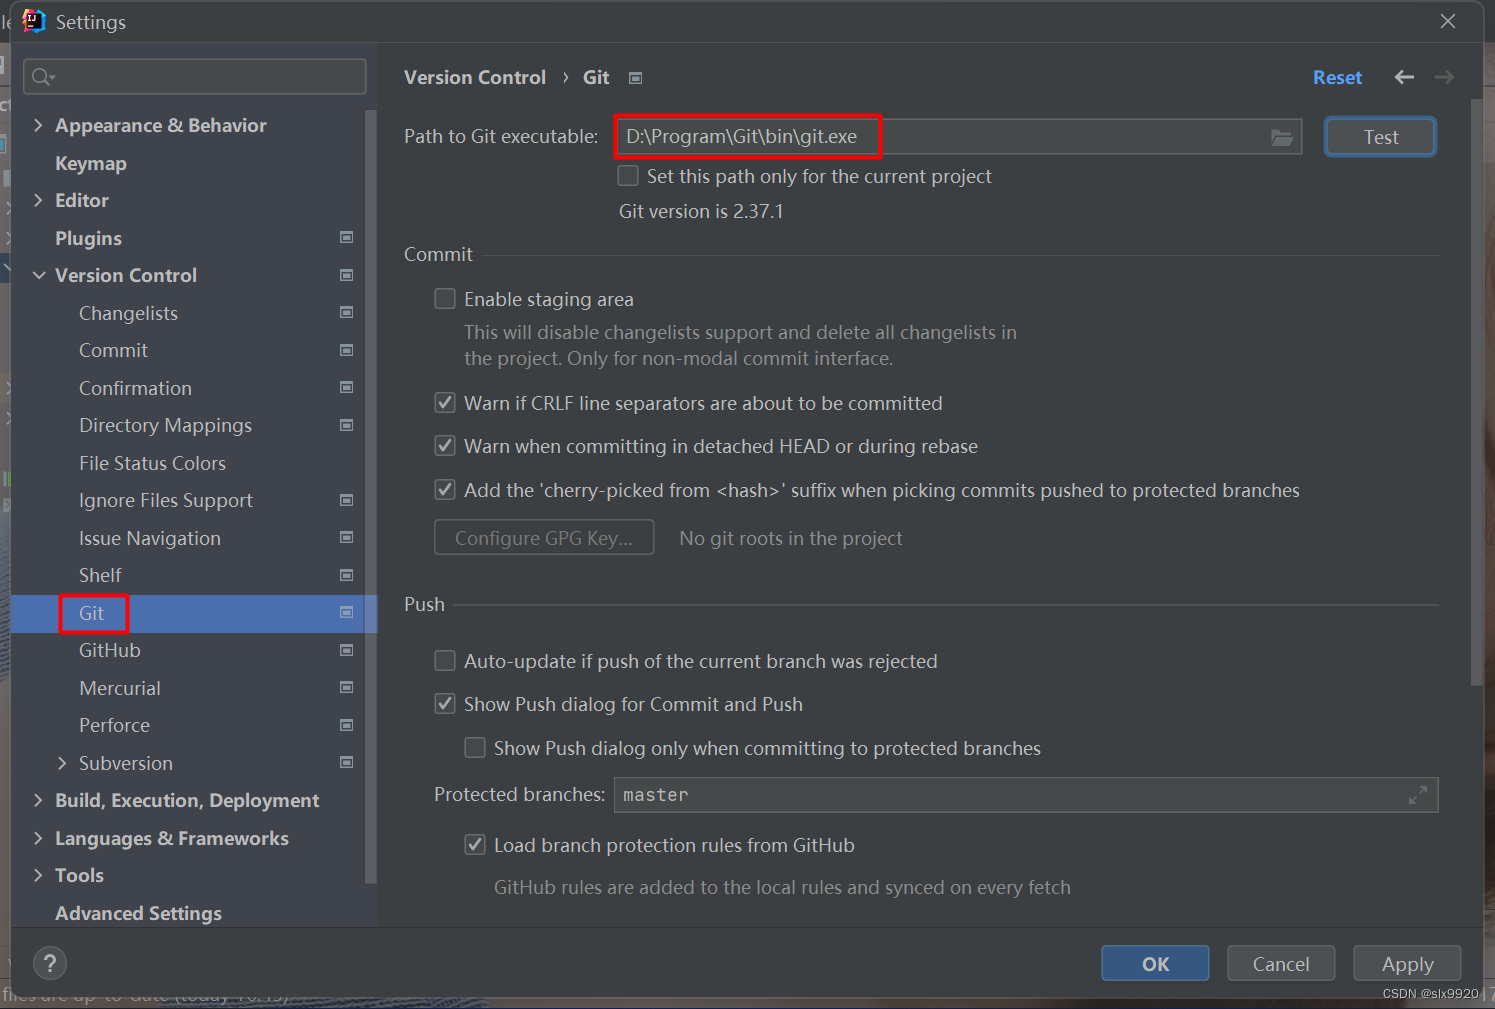The image size is (1495, 1009).
Task: Enable 'Set this path only for the current project'
Action: click(x=628, y=176)
